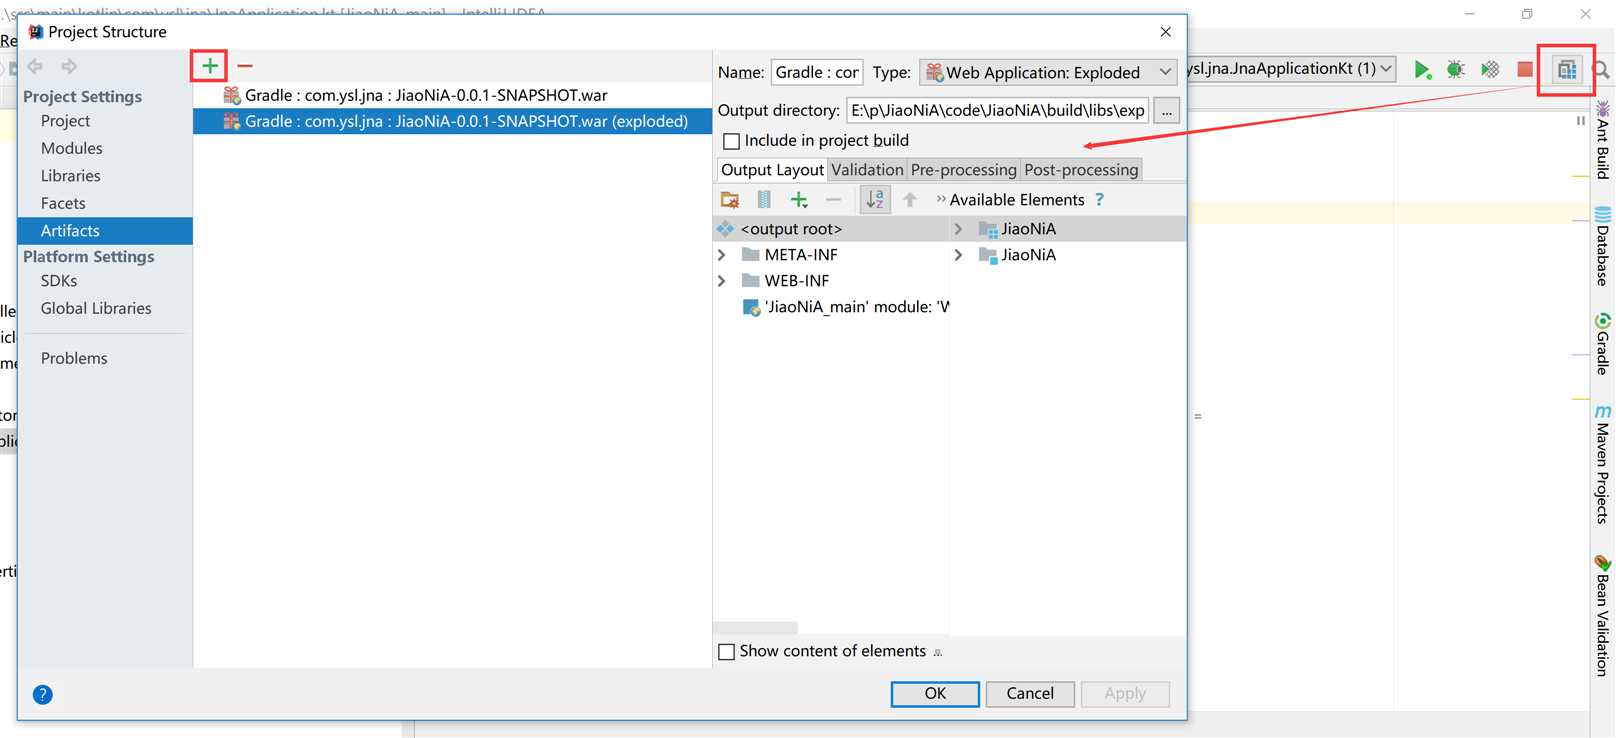Add a copy of an element with the layout plus
Screen dimensions: 1616x738
[799, 200]
